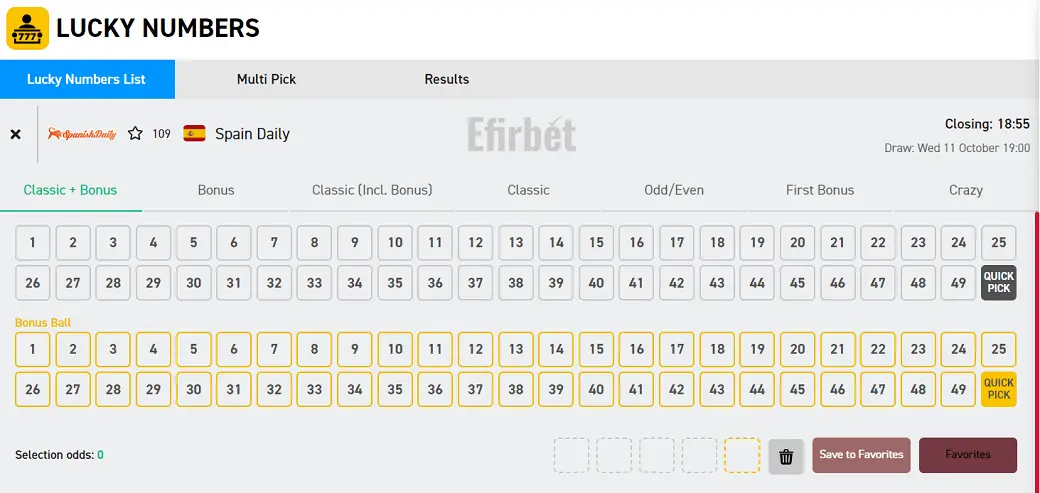The width and height of the screenshot is (1040, 493).
Task: Click the yellow dashed bonus selection slot
Action: point(742,455)
